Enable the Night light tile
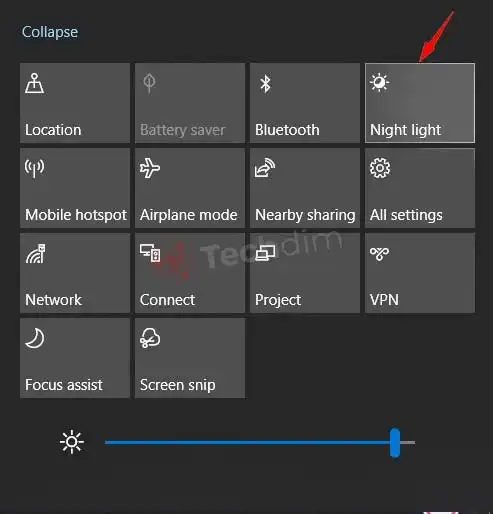Screen dimensions: 493x514 point(420,103)
